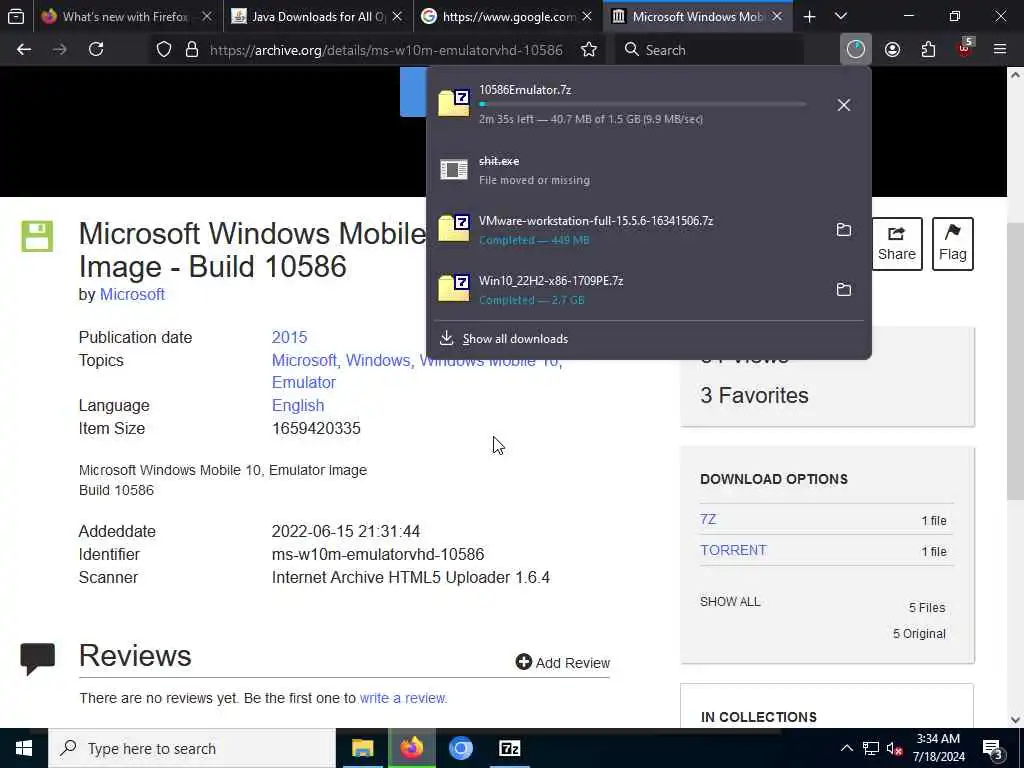Go back to the previous page

24,50
